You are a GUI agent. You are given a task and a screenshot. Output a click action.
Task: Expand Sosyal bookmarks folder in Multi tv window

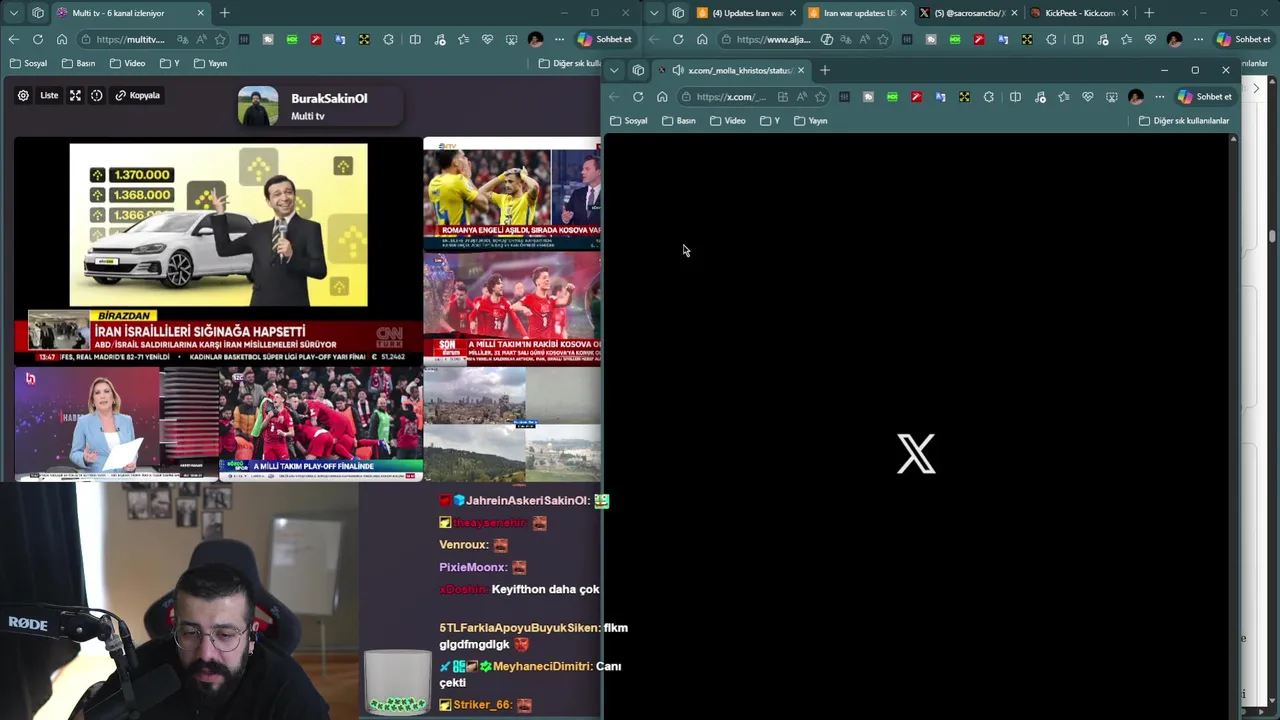28,63
